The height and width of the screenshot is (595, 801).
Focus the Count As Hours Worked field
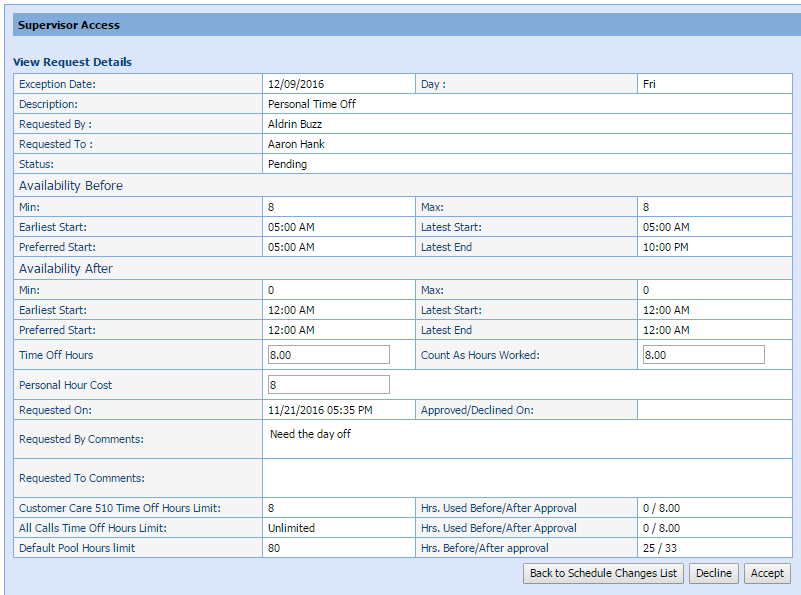[703, 355]
